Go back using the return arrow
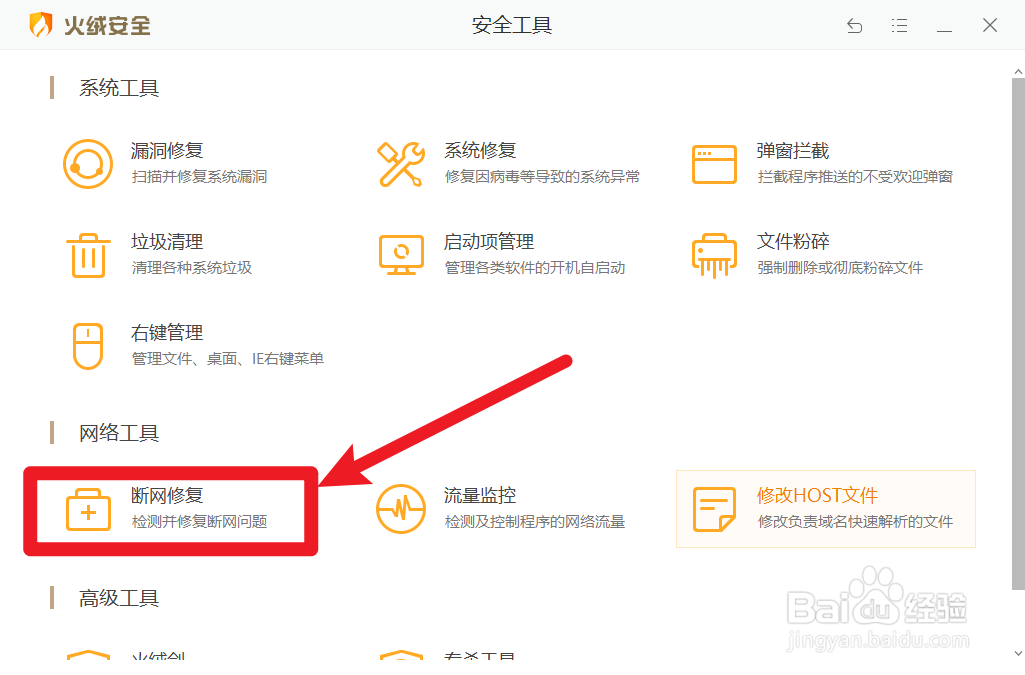The height and width of the screenshot is (675, 1025). click(x=854, y=26)
